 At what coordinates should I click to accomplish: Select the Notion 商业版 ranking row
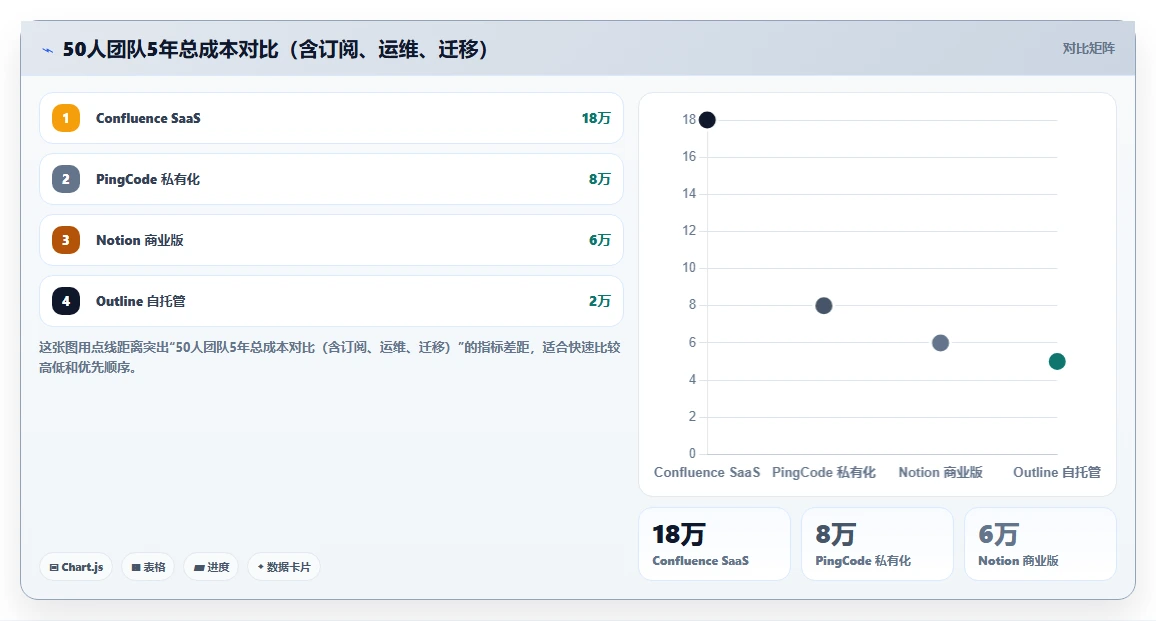coord(331,240)
